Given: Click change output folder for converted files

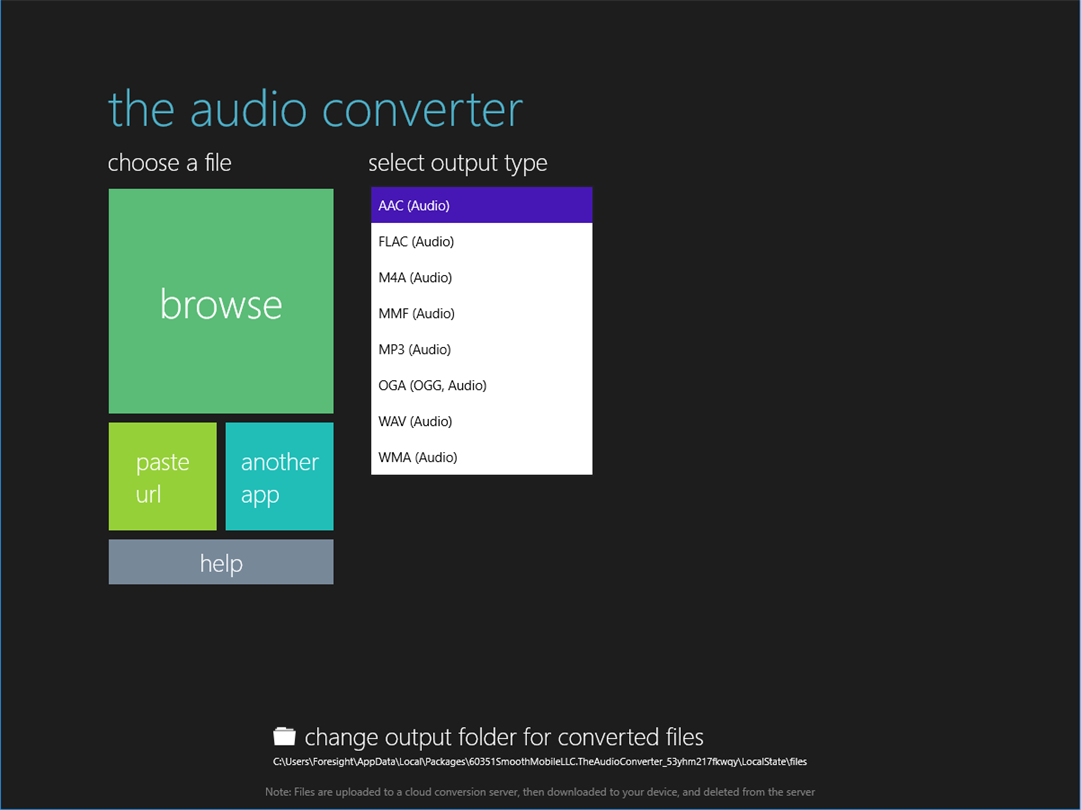Looking at the screenshot, I should 504,737.
